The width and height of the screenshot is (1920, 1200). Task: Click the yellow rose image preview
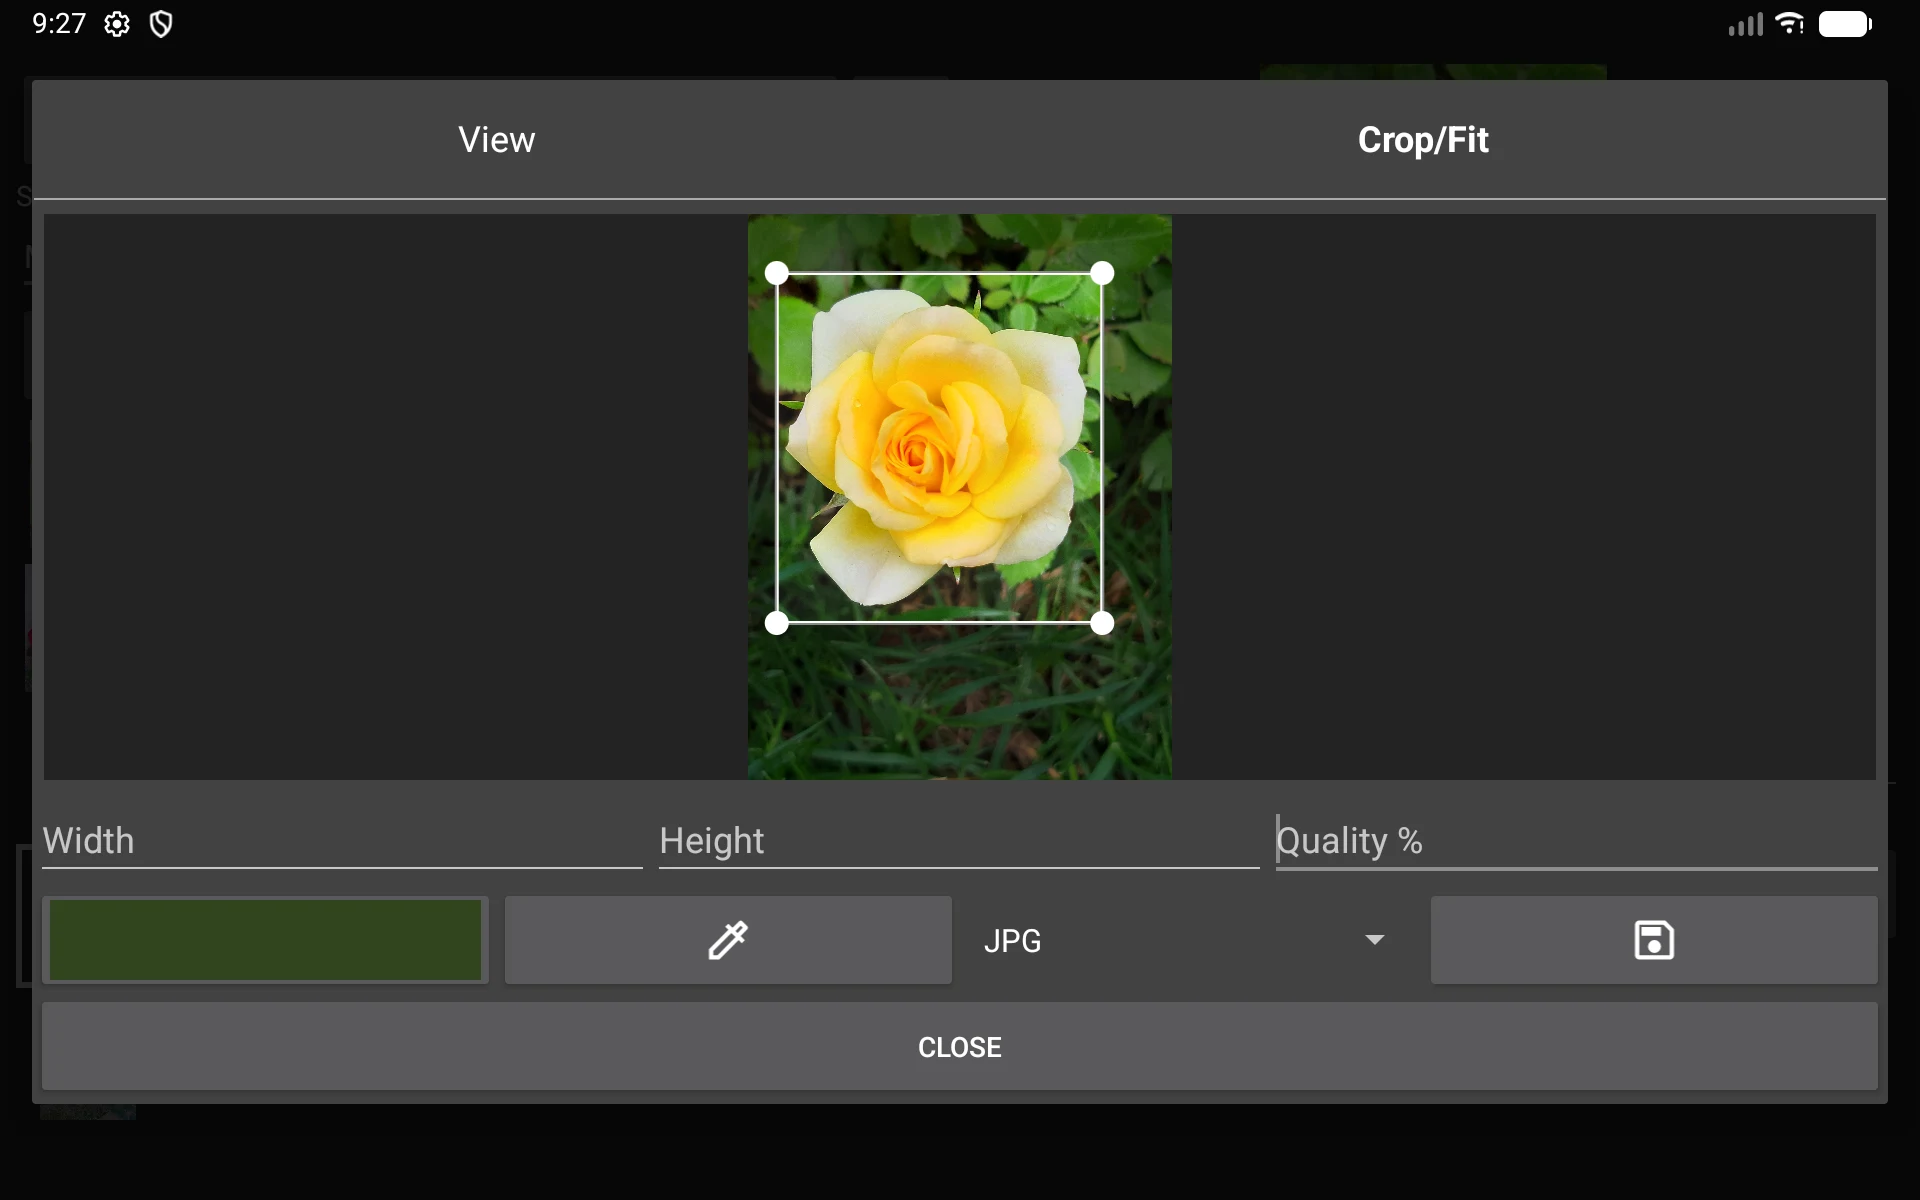[960, 497]
